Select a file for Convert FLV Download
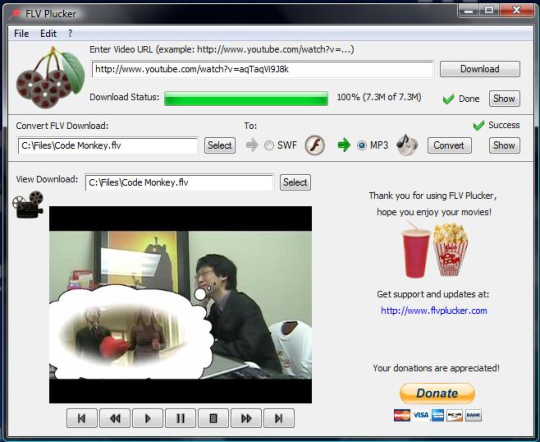This screenshot has height=442, width=540. pyautogui.click(x=220, y=145)
